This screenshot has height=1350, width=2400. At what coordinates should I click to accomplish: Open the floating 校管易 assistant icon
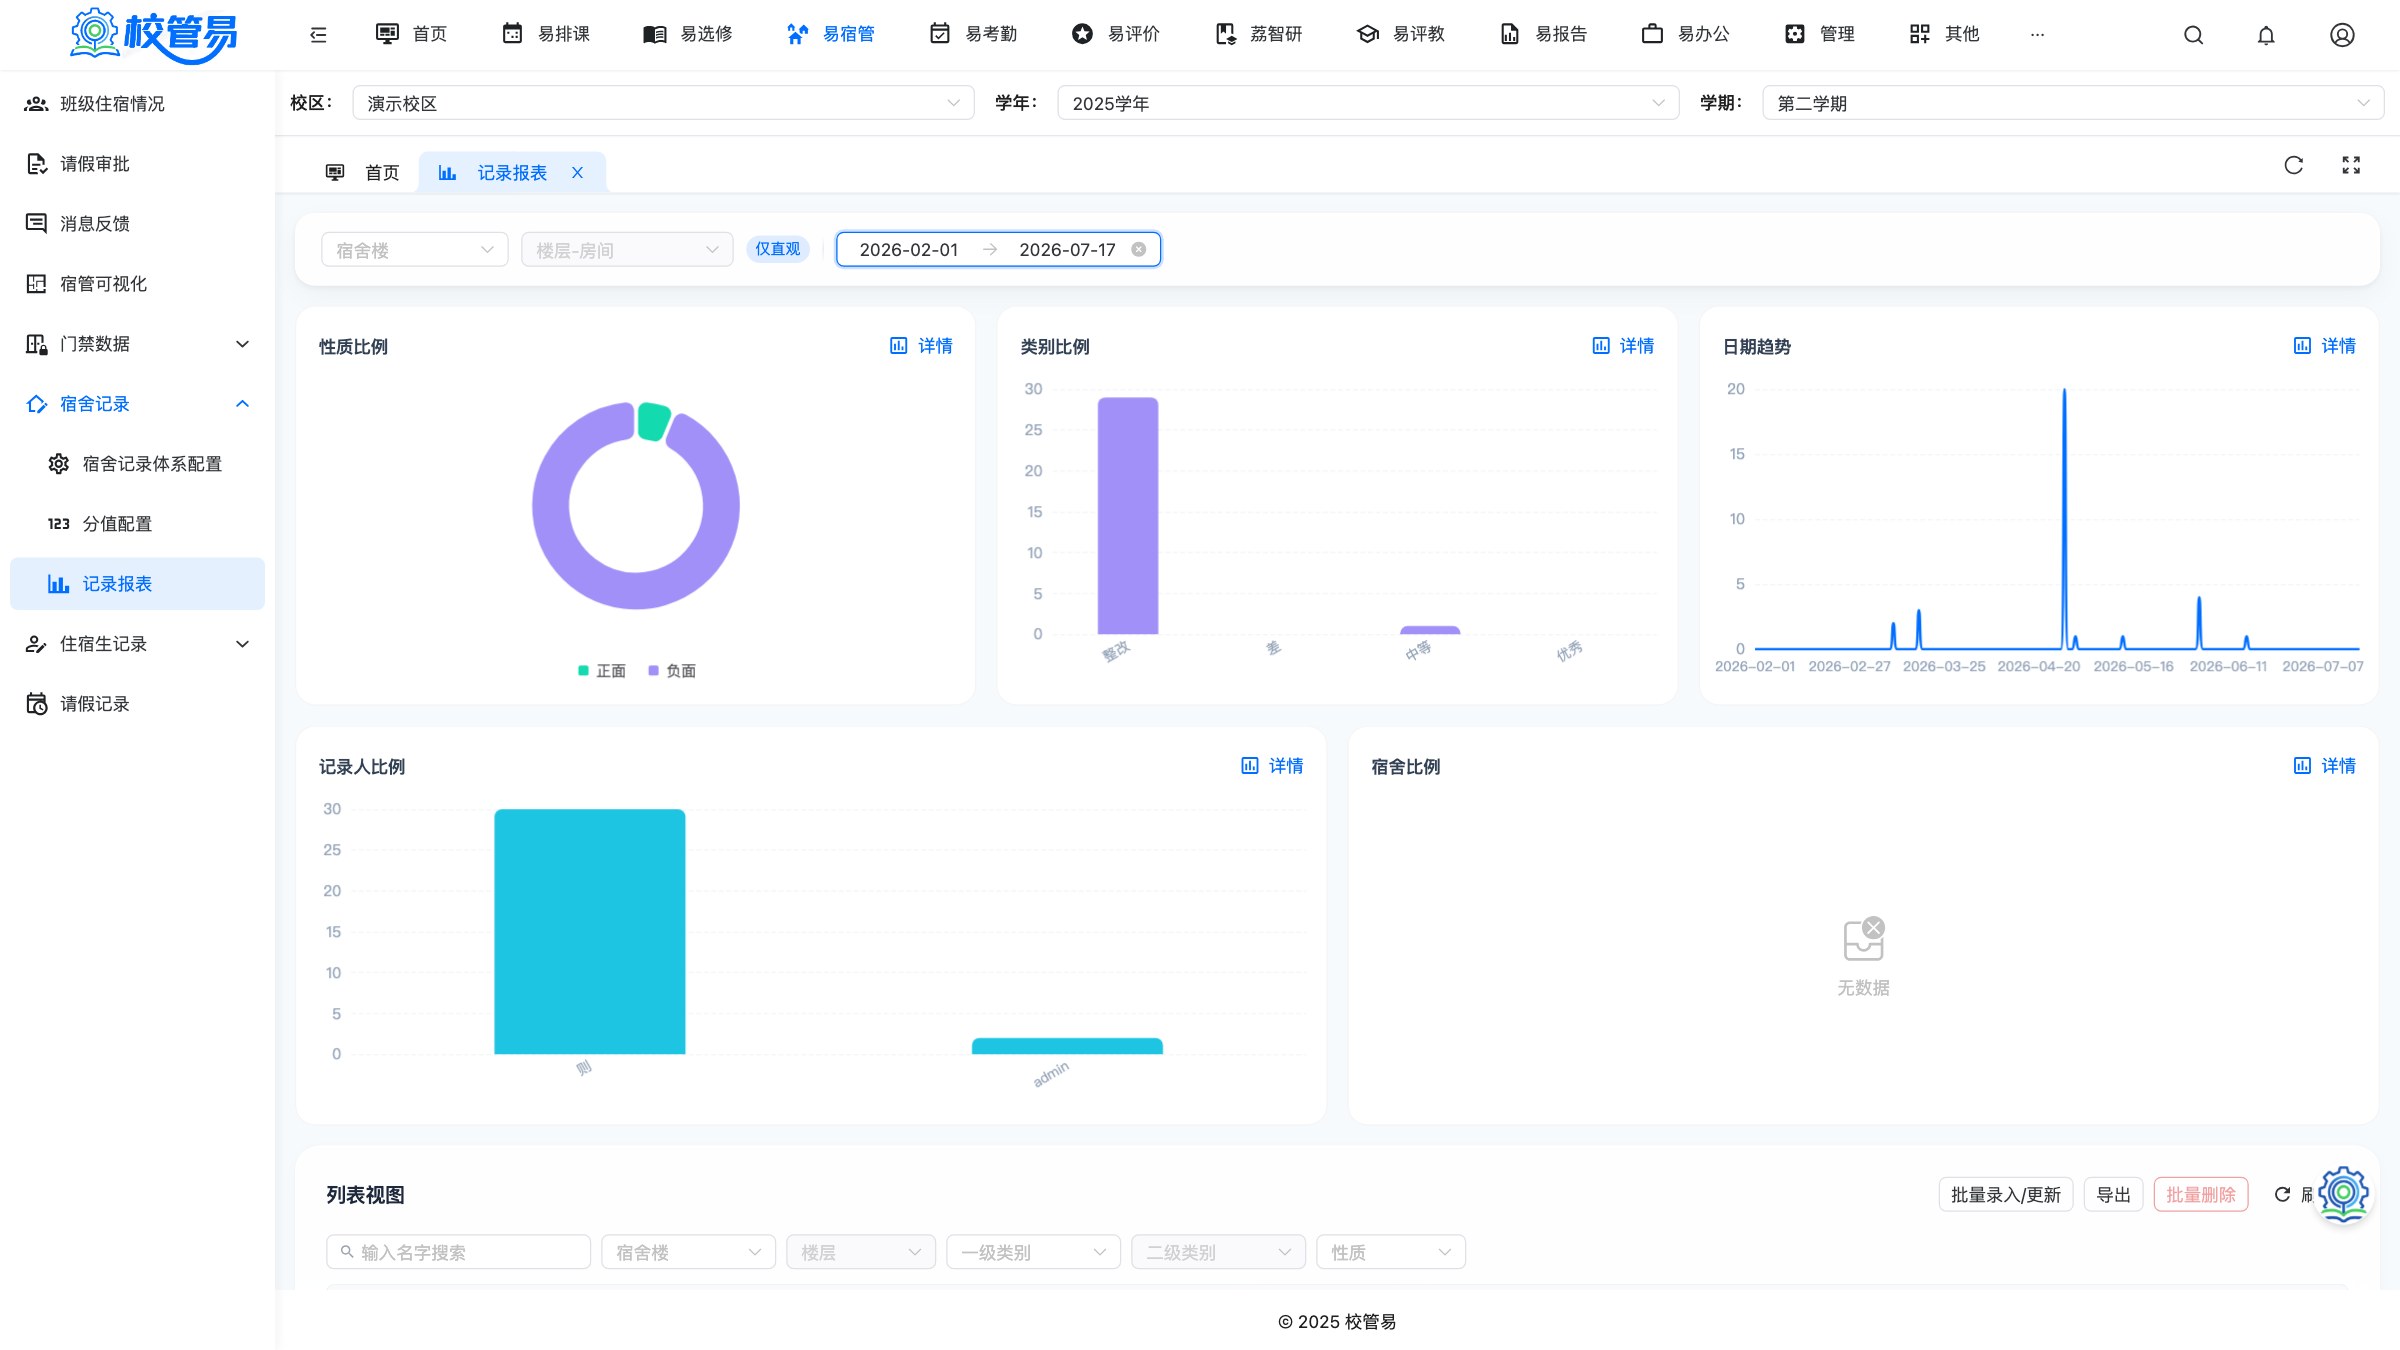(x=2344, y=1193)
